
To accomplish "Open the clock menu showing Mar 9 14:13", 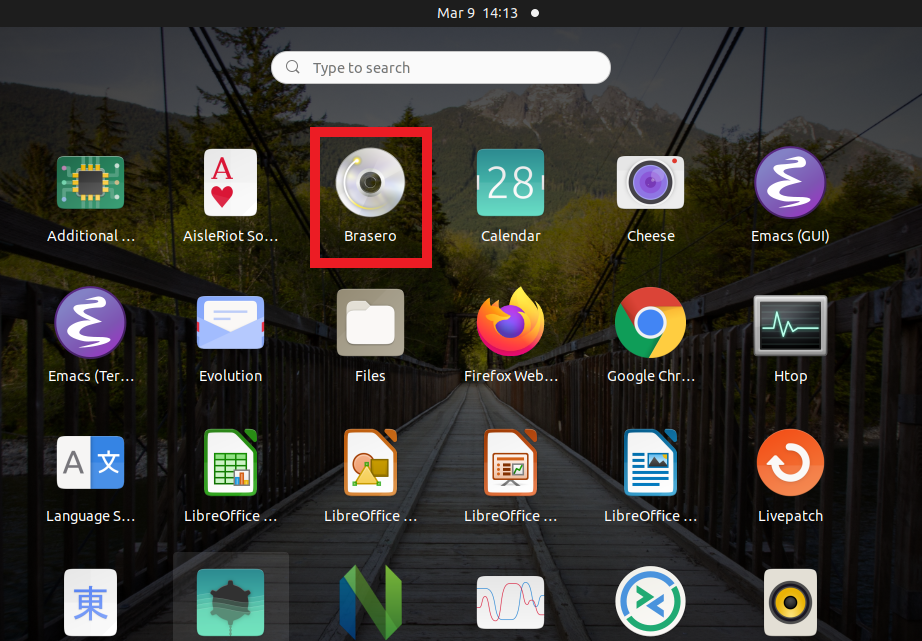I will (x=477, y=13).
